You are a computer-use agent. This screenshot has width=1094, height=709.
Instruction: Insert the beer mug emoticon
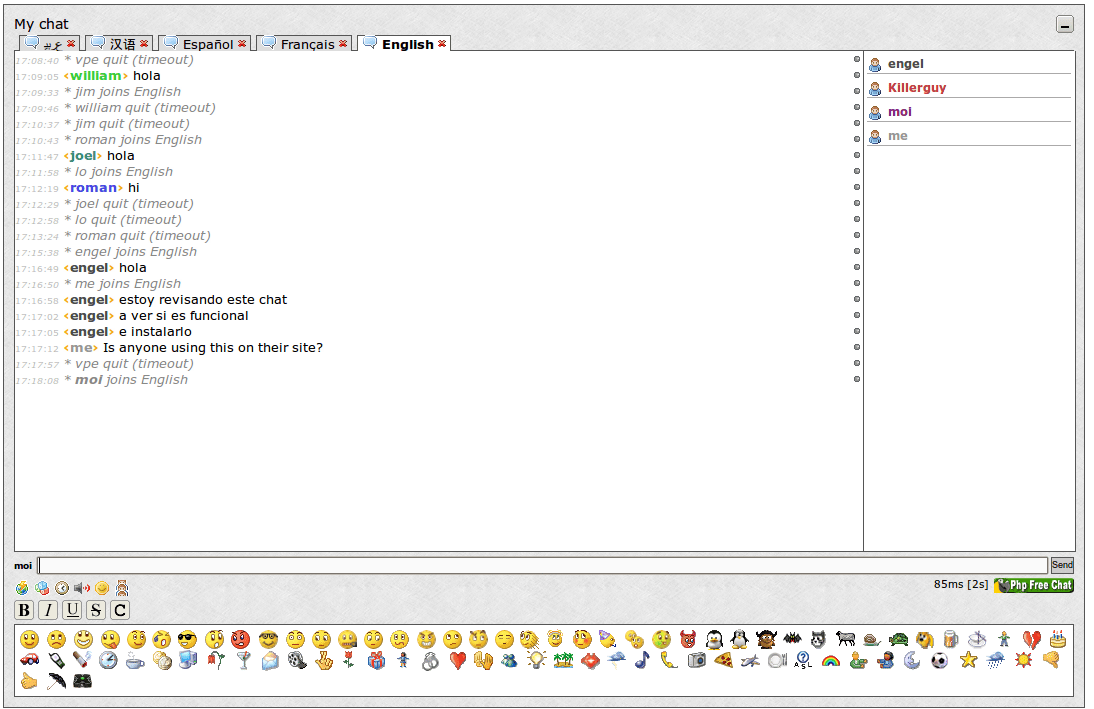tap(950, 639)
